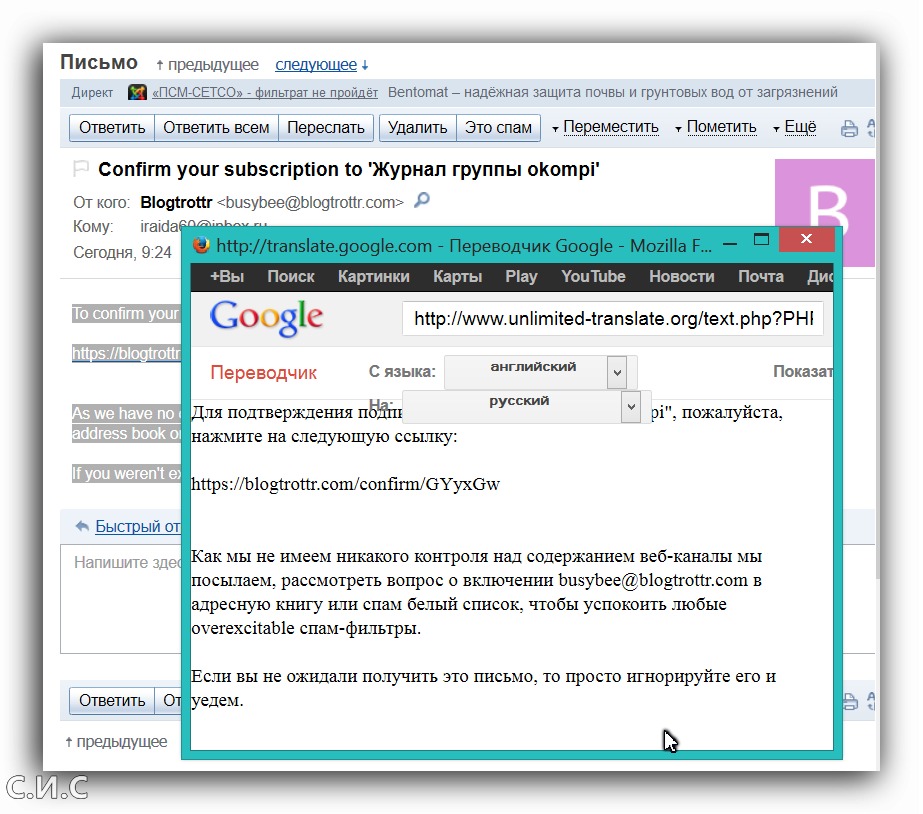Open YouTube in Google bar
This screenshot has width=923, height=814.
[593, 277]
